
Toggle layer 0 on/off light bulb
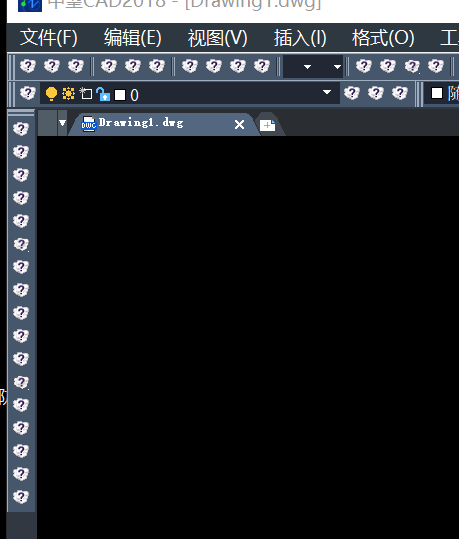[51, 94]
